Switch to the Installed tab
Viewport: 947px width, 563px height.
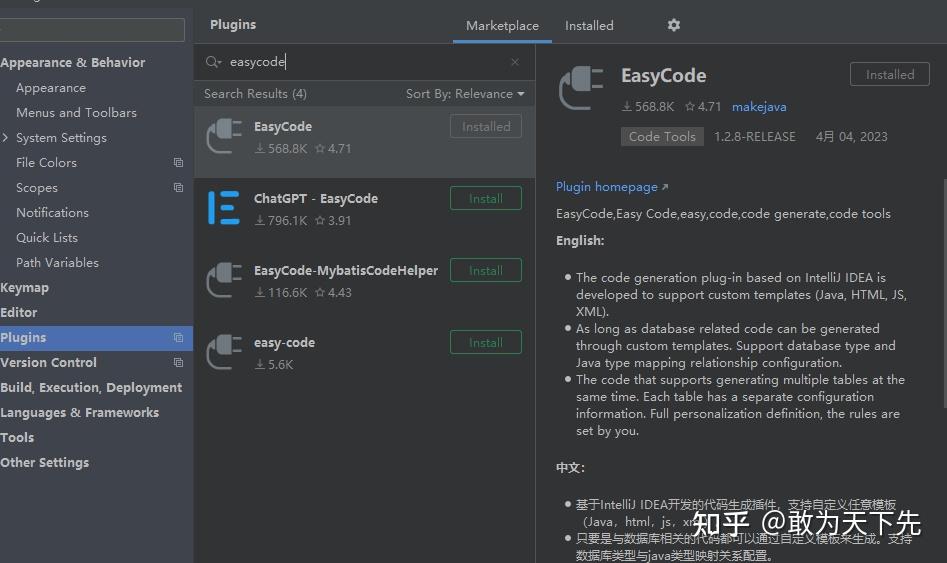point(589,26)
